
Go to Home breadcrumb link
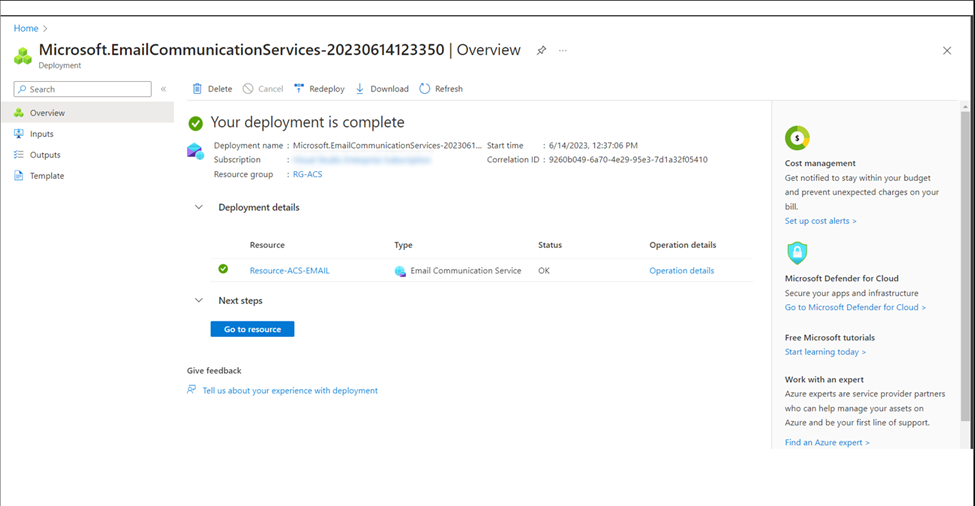pos(25,28)
